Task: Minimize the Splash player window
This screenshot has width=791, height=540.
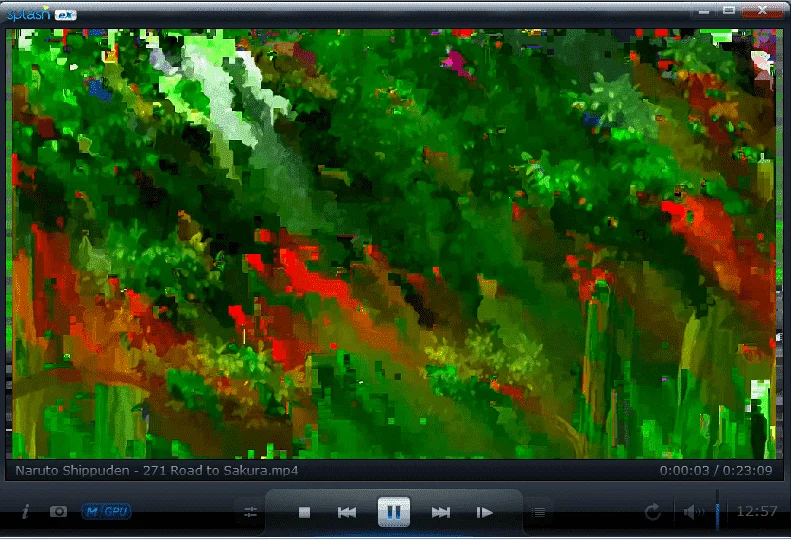Action: pos(704,11)
